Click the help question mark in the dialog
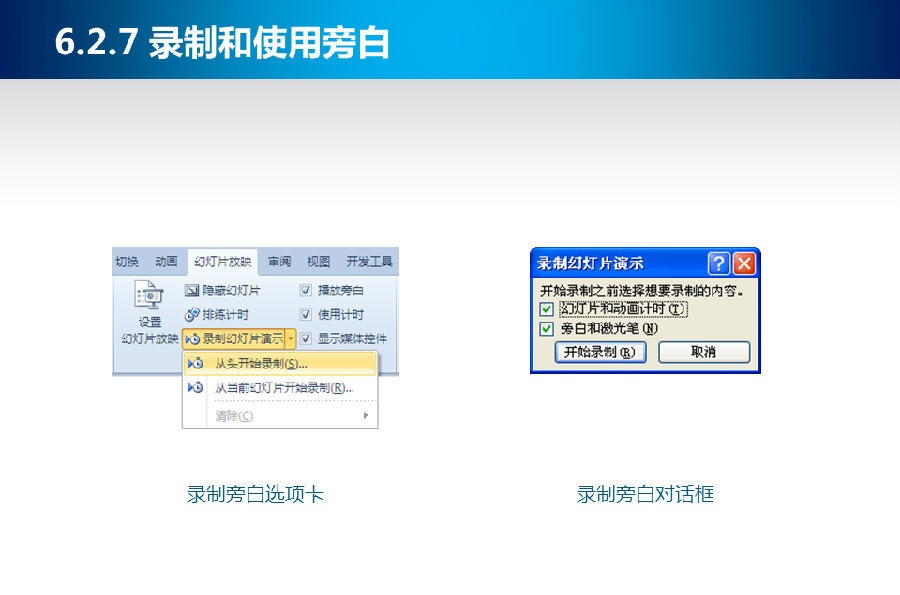 [719, 263]
